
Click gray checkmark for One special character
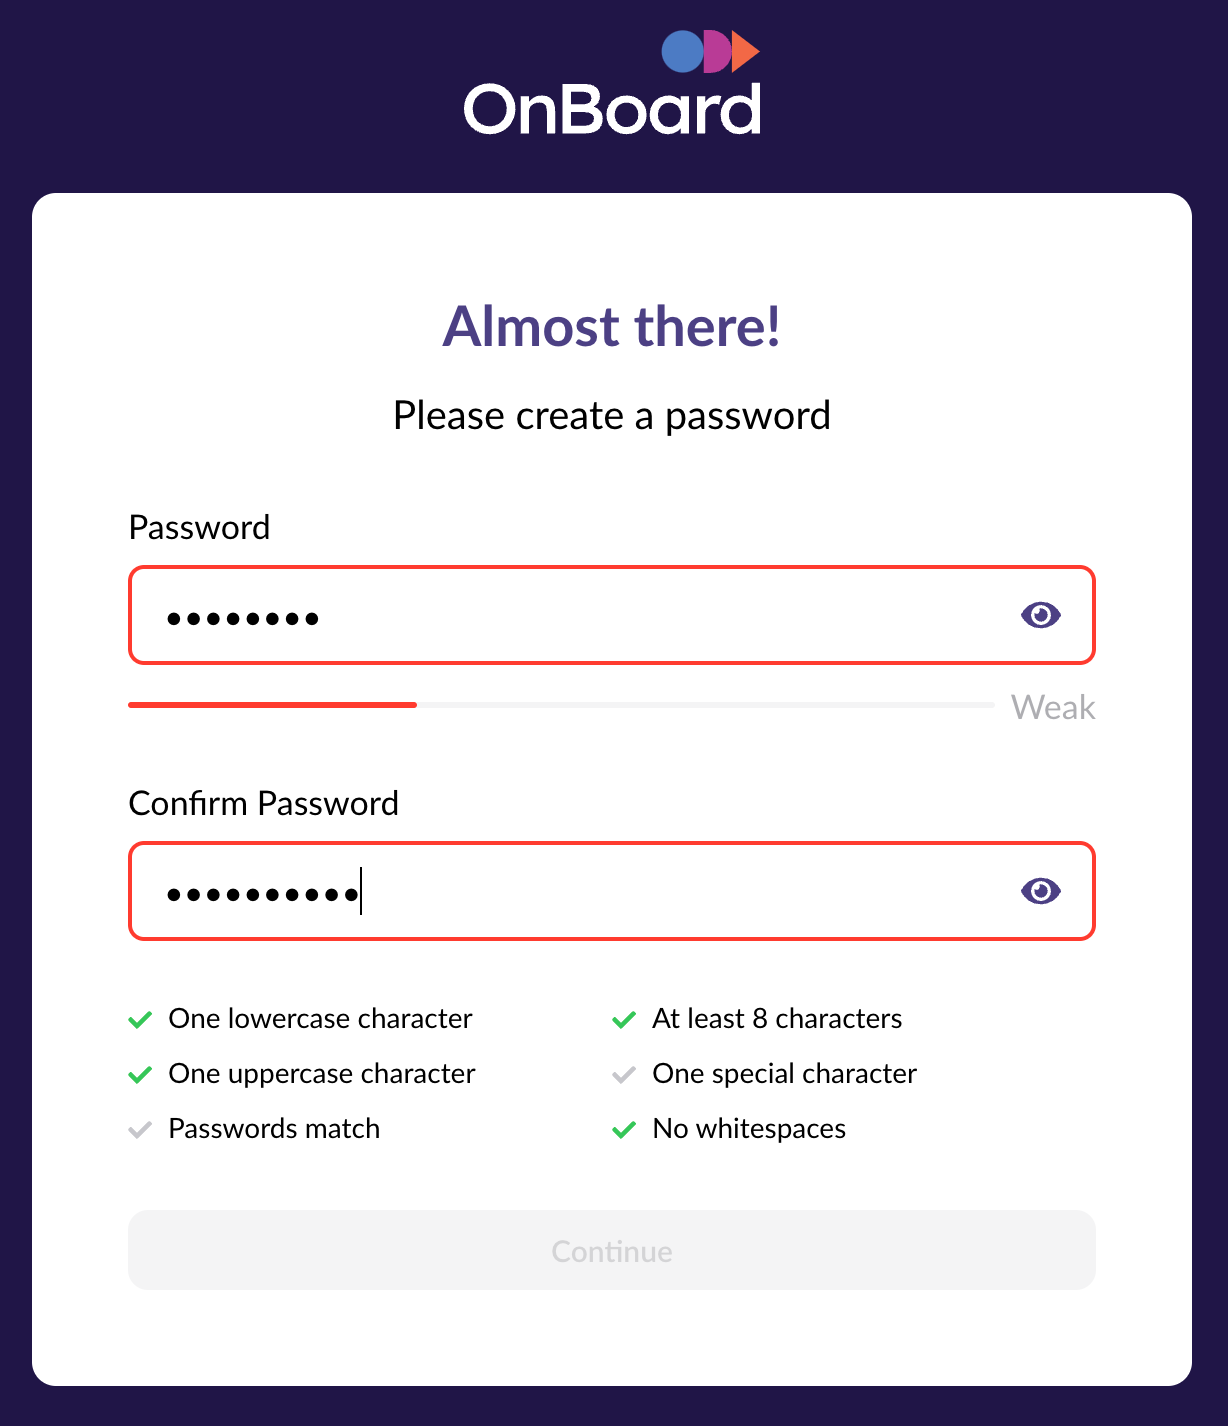(x=624, y=1075)
